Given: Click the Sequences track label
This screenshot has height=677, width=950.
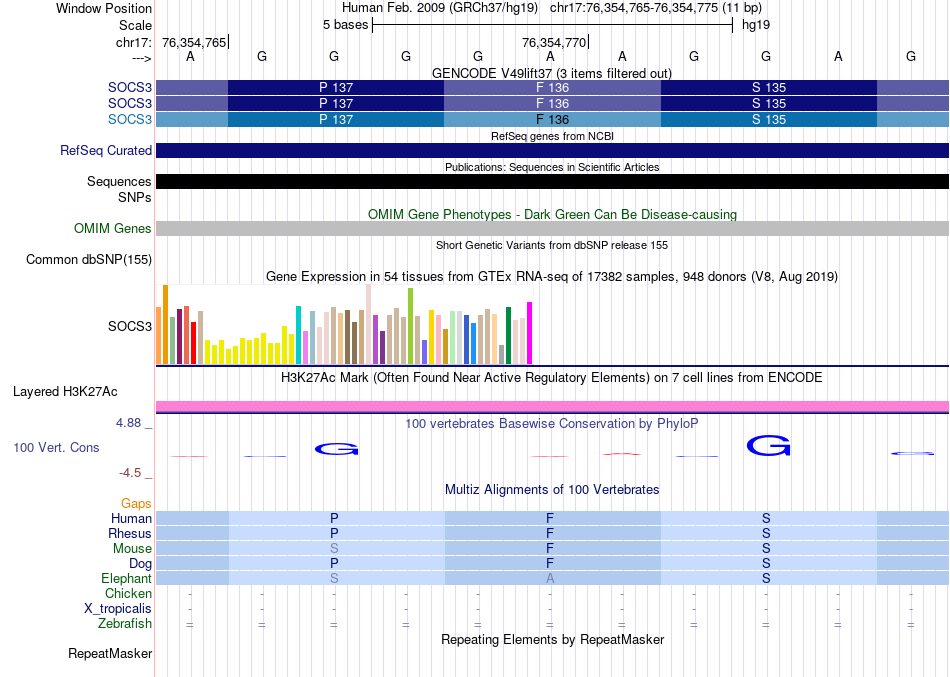Looking at the screenshot, I should [119, 181].
